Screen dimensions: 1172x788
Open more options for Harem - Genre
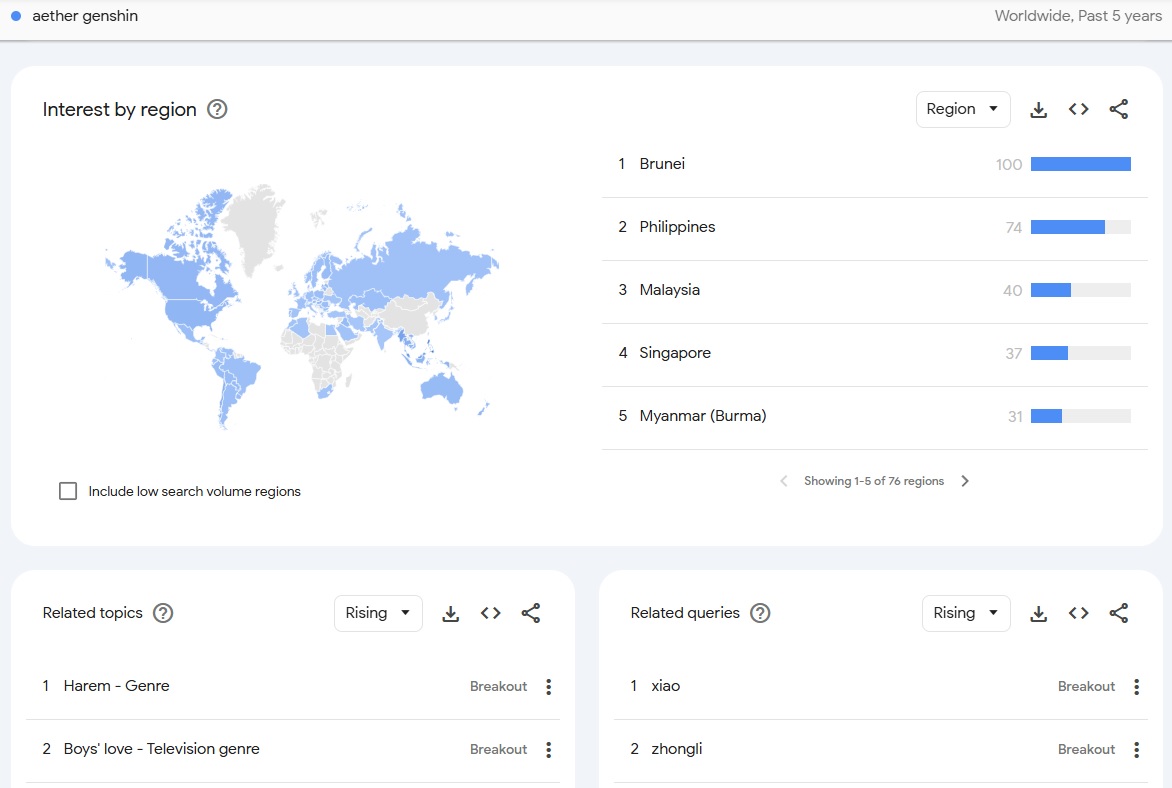point(549,686)
